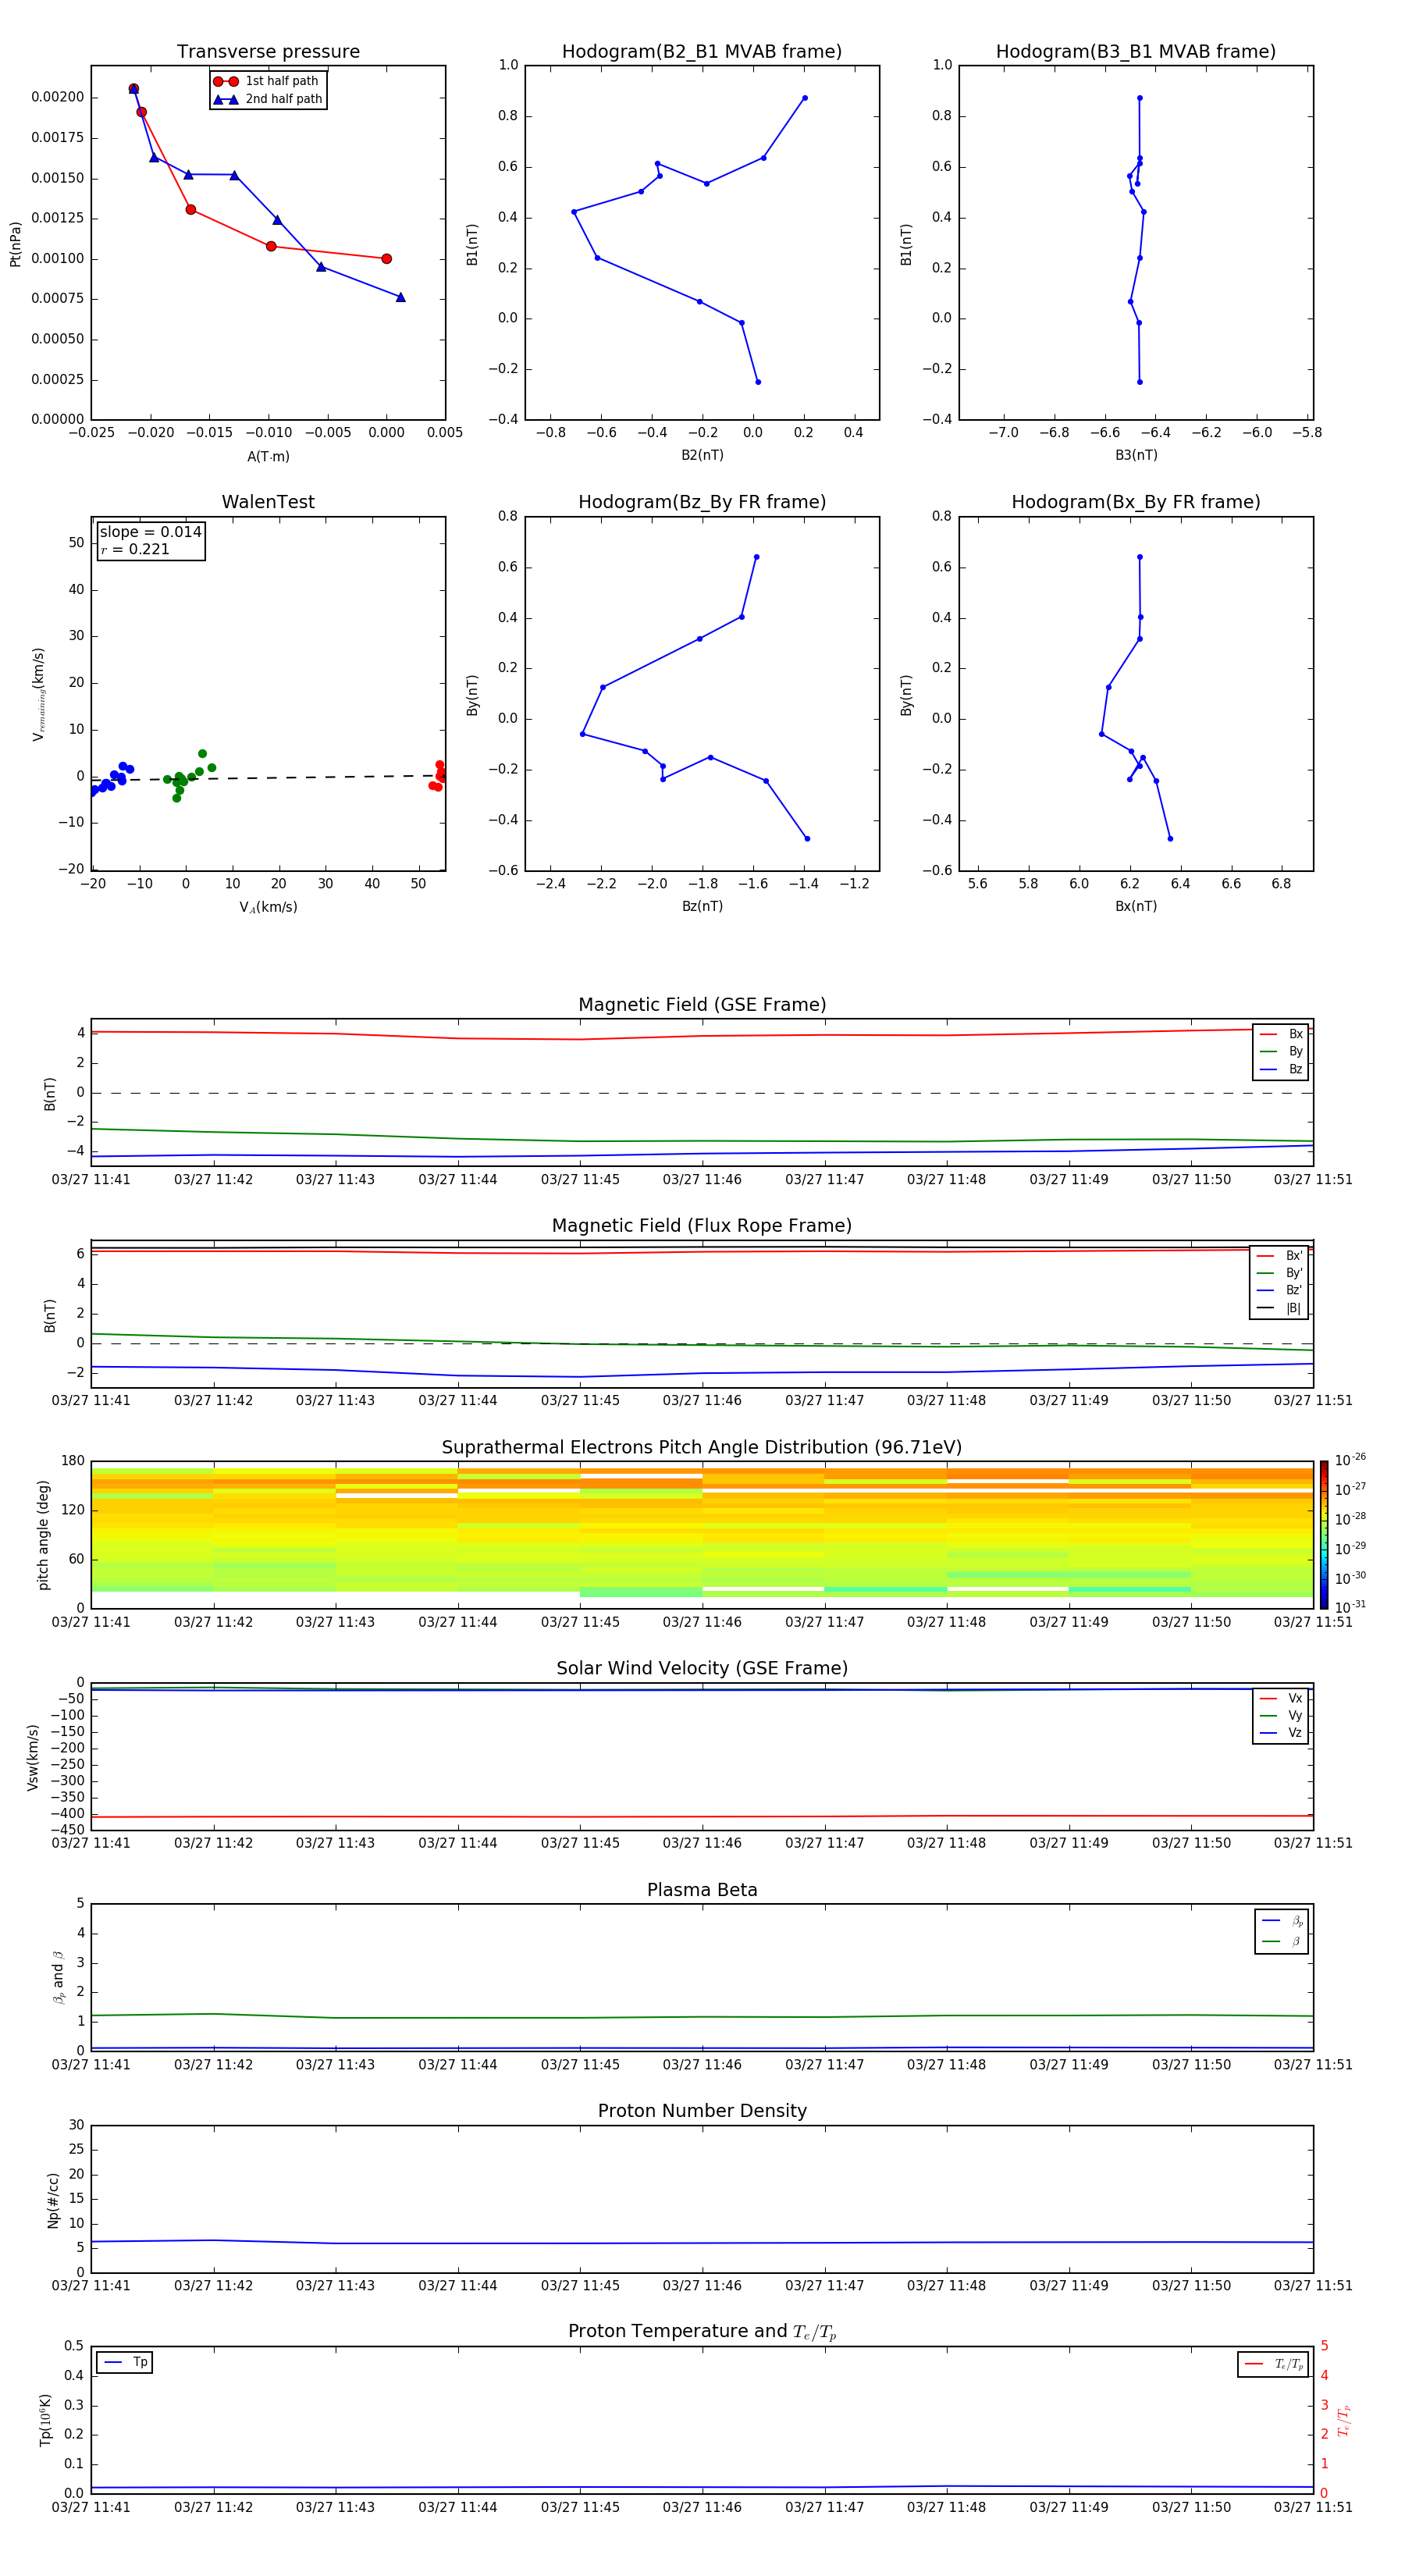This screenshot has height=2576, width=1405.
Task: Click the 'Magnetic Field (Flux Rope Frame)' title
Action: coord(702,1226)
